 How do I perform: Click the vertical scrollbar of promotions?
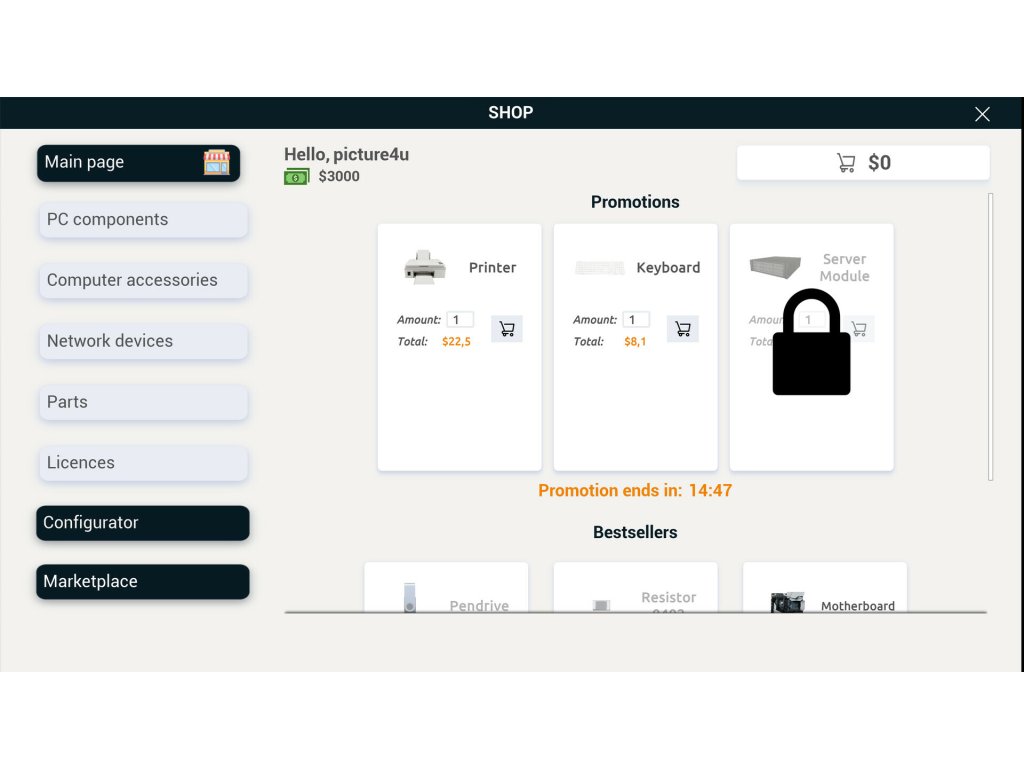click(x=991, y=337)
